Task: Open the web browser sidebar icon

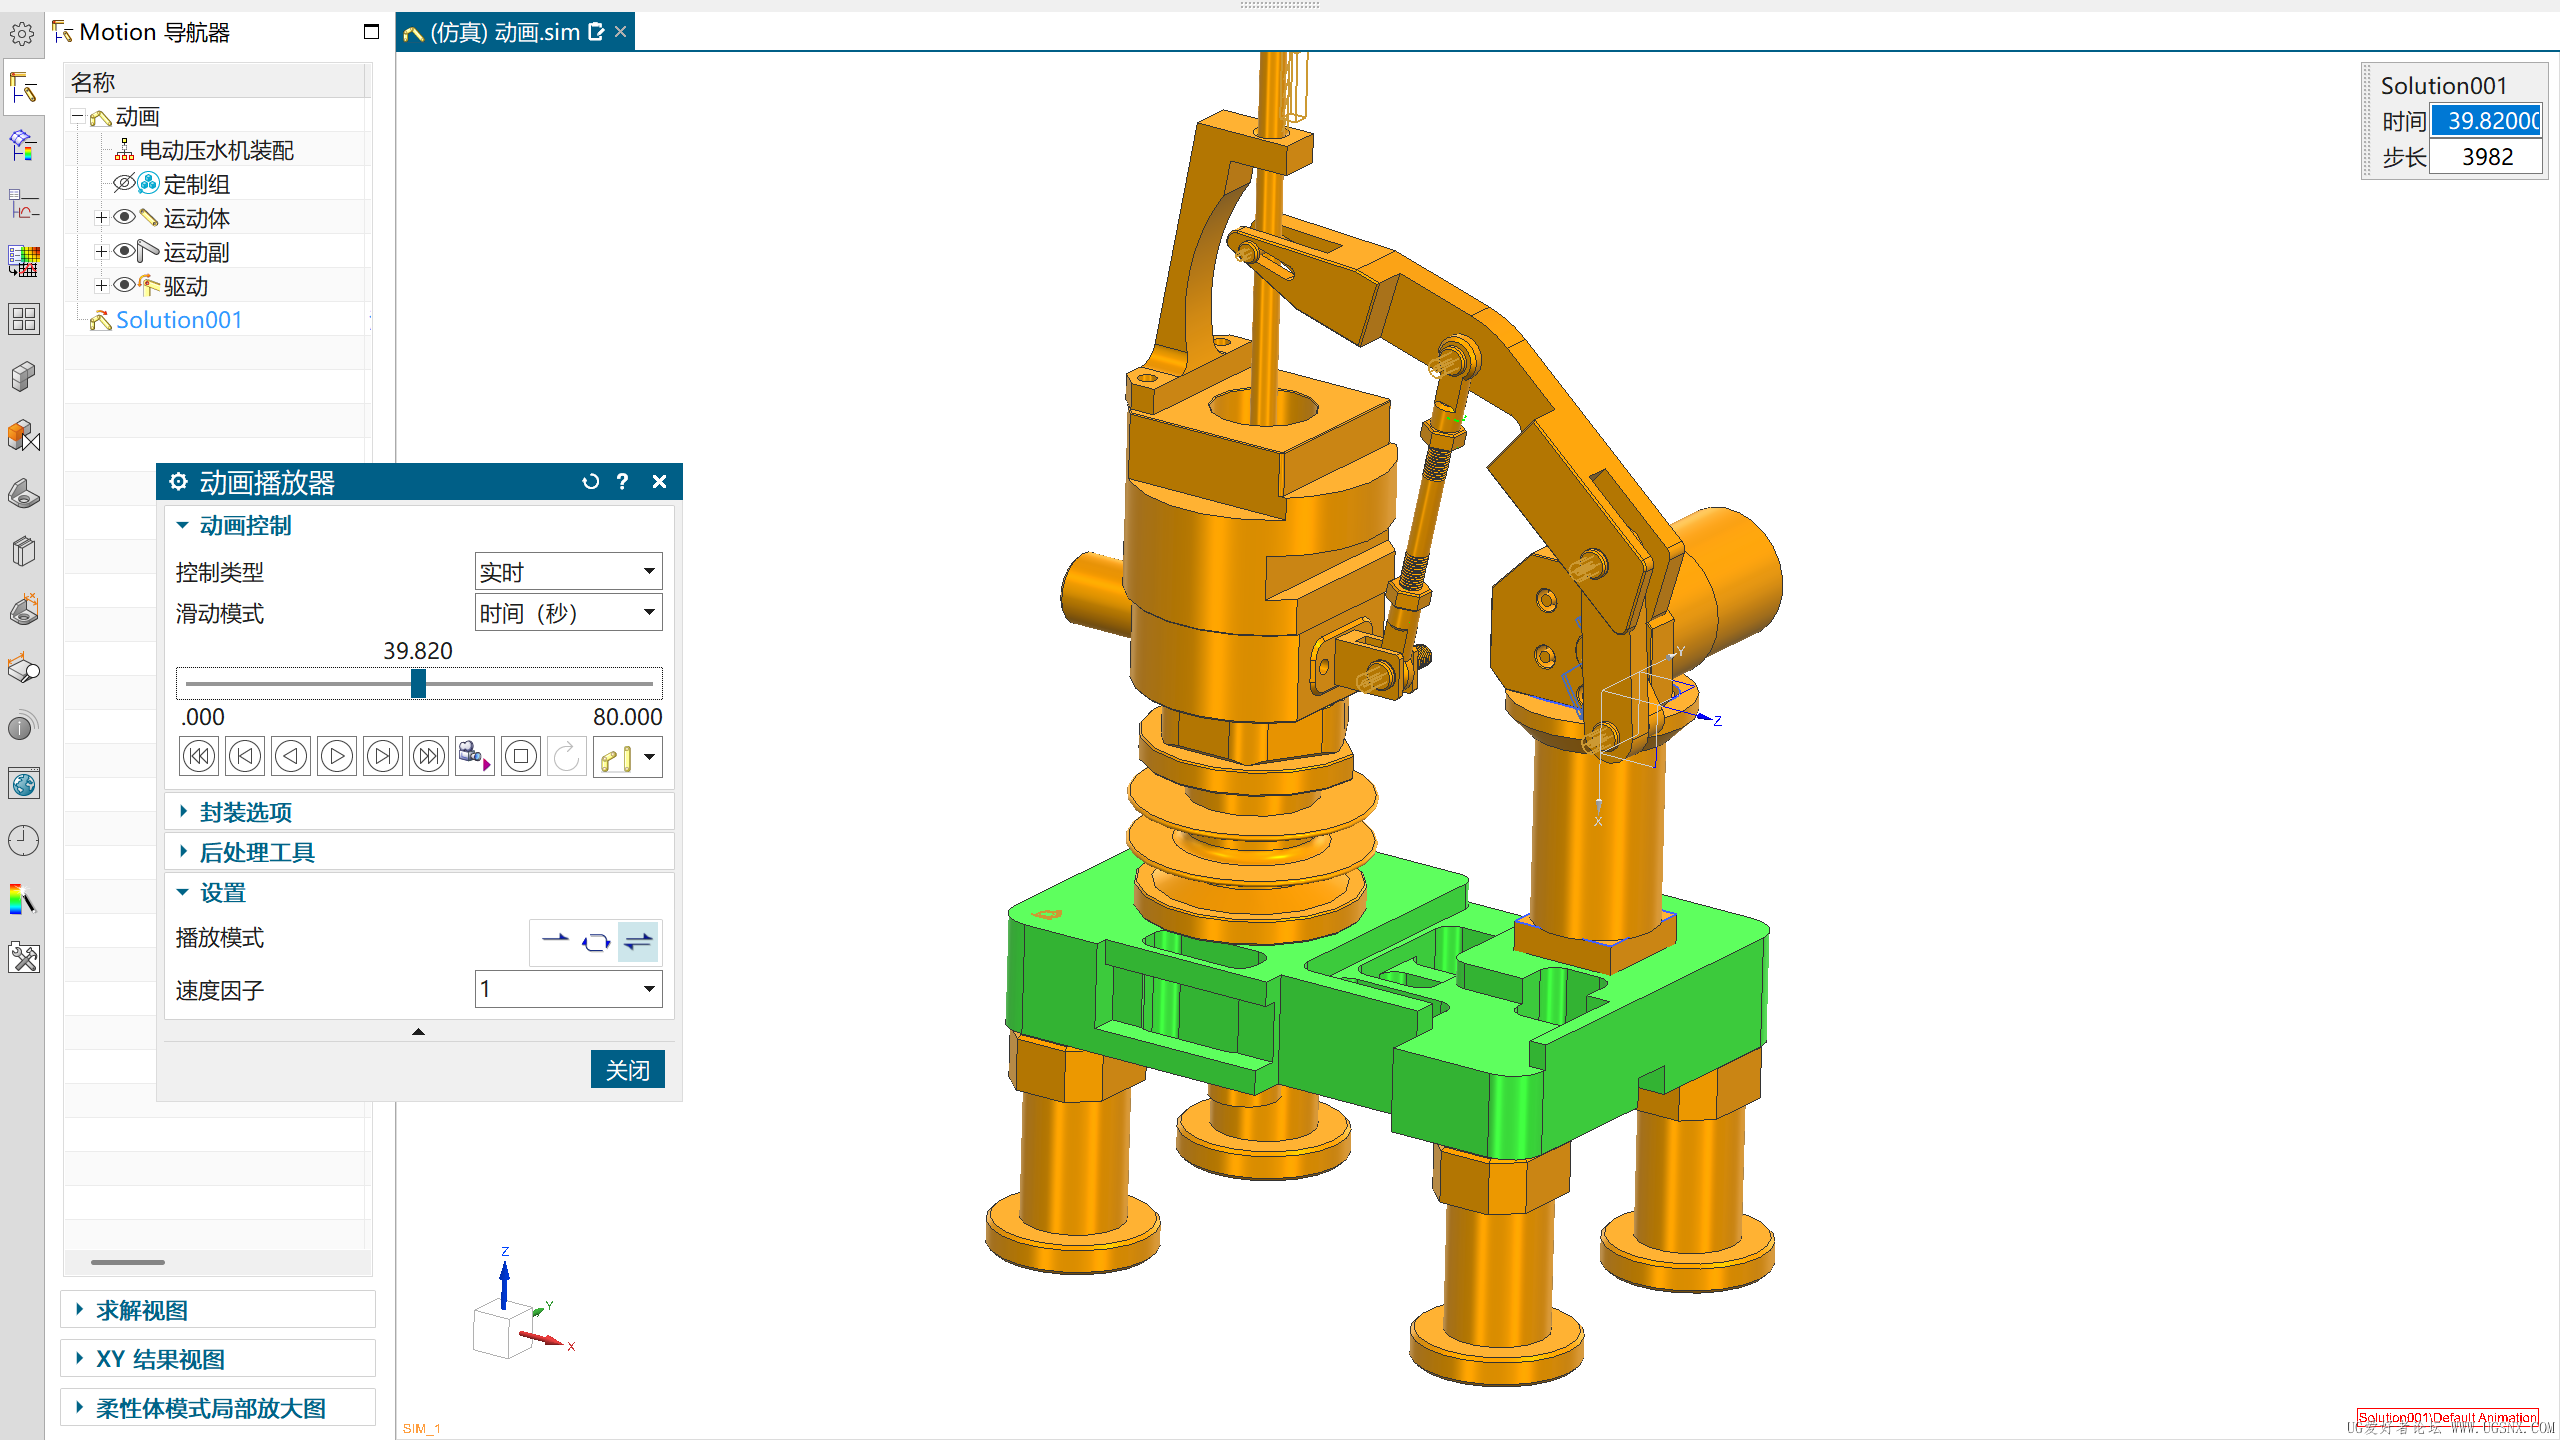Action: (x=23, y=785)
